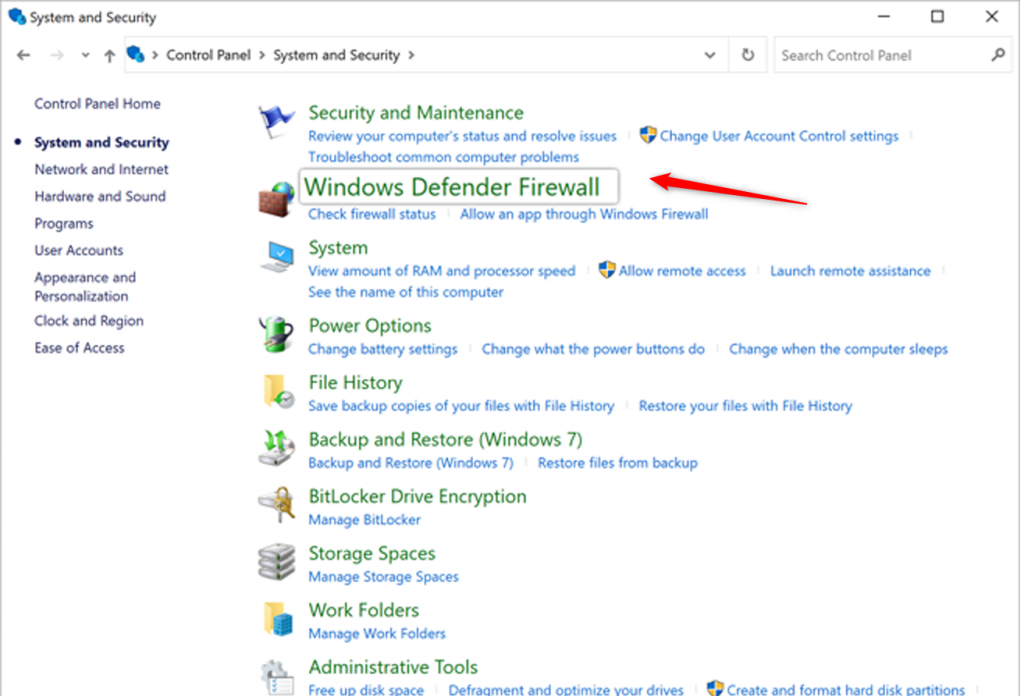The height and width of the screenshot is (696, 1024).
Task: Select Network and Internet in sidebar
Action: point(101,170)
